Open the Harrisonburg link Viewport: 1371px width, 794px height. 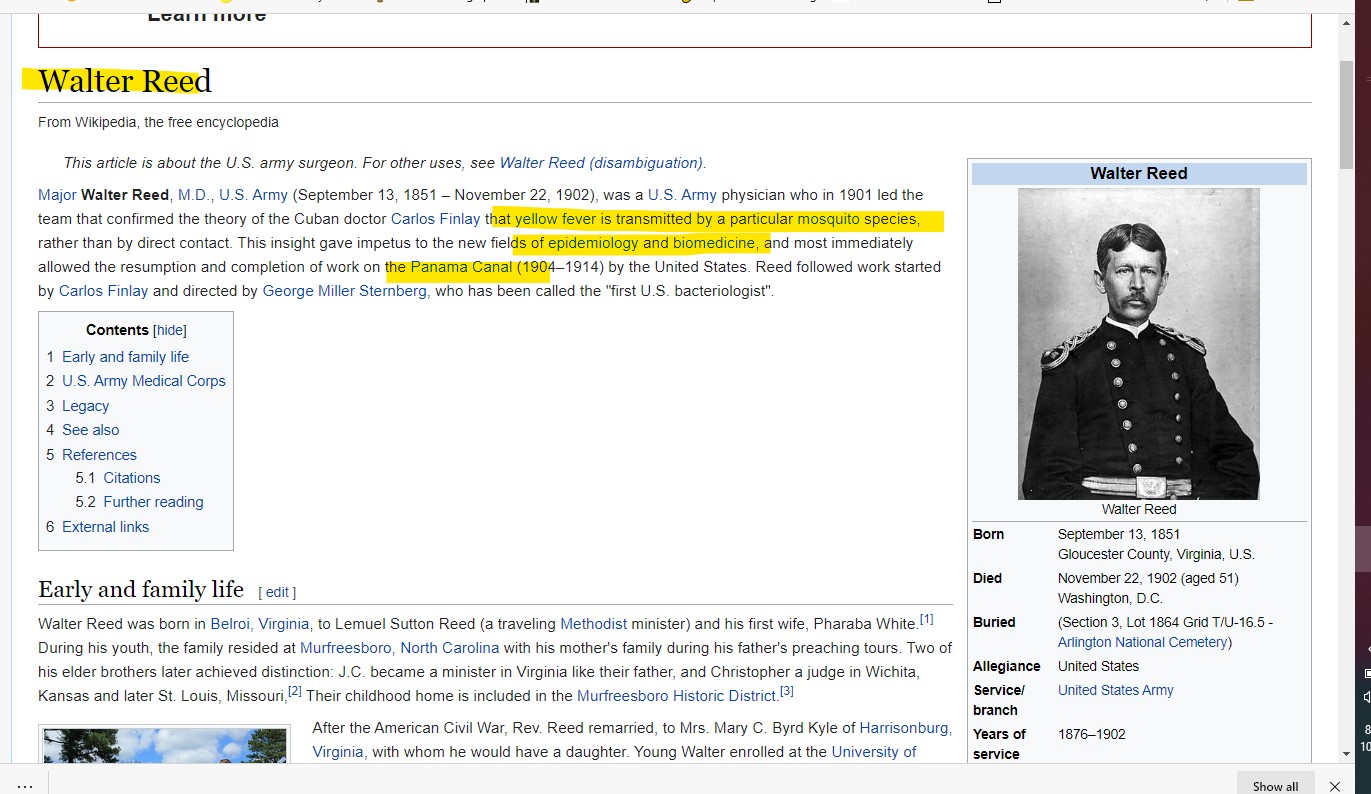coord(904,728)
